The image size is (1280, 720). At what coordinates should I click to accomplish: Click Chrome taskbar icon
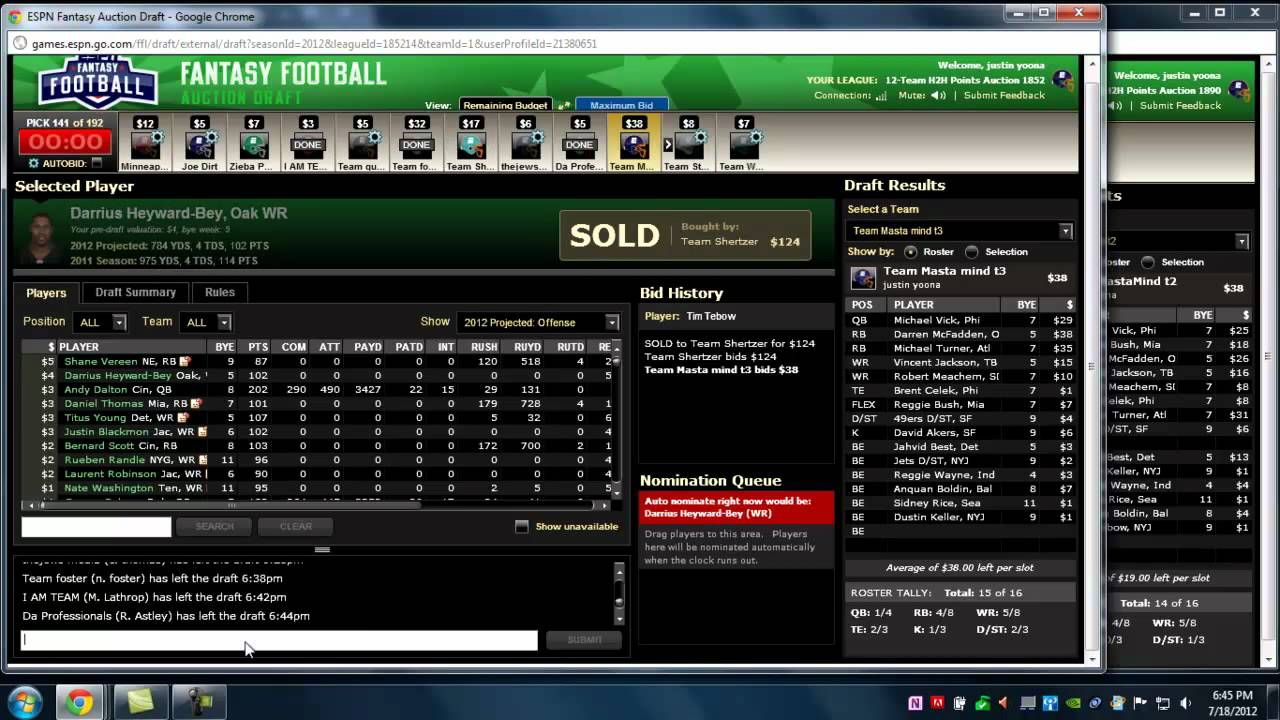tap(79, 702)
